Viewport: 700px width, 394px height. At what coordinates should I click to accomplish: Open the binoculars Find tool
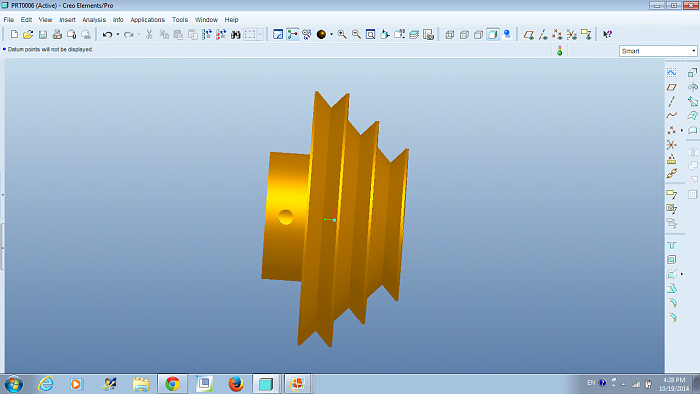236,34
